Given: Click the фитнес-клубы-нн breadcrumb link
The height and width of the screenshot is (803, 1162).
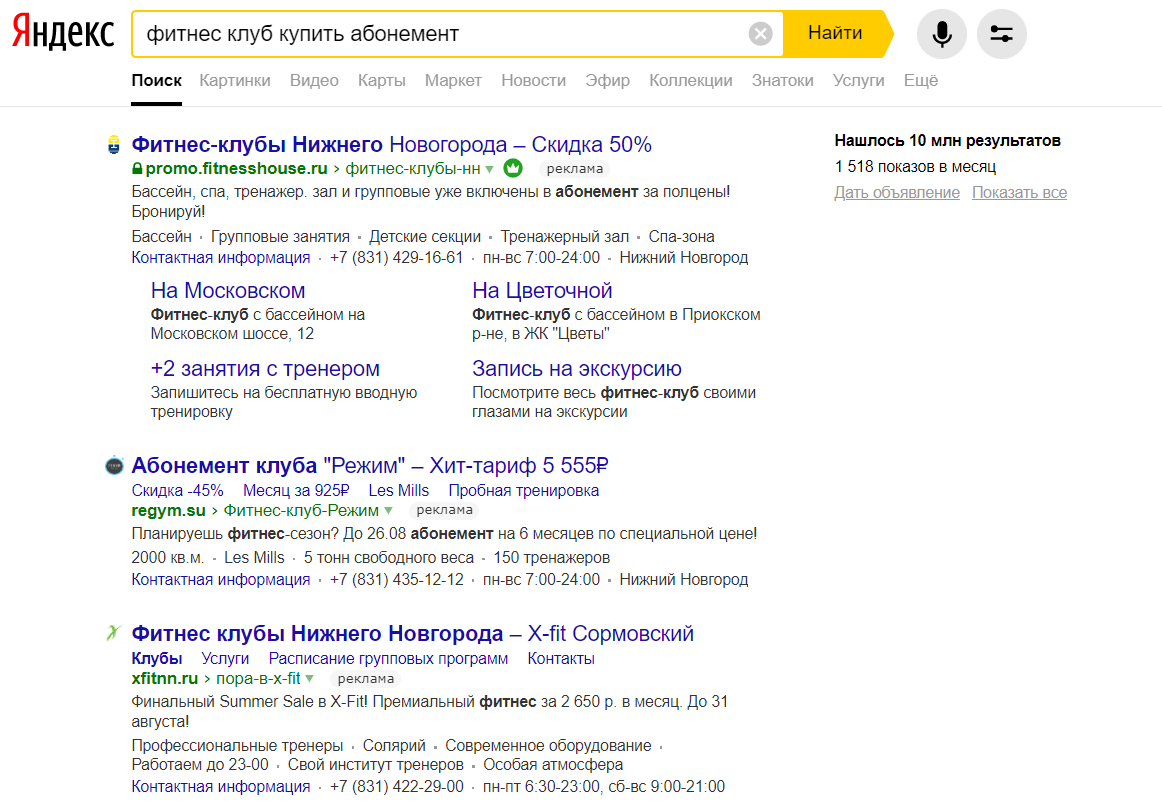Looking at the screenshot, I should click(413, 169).
